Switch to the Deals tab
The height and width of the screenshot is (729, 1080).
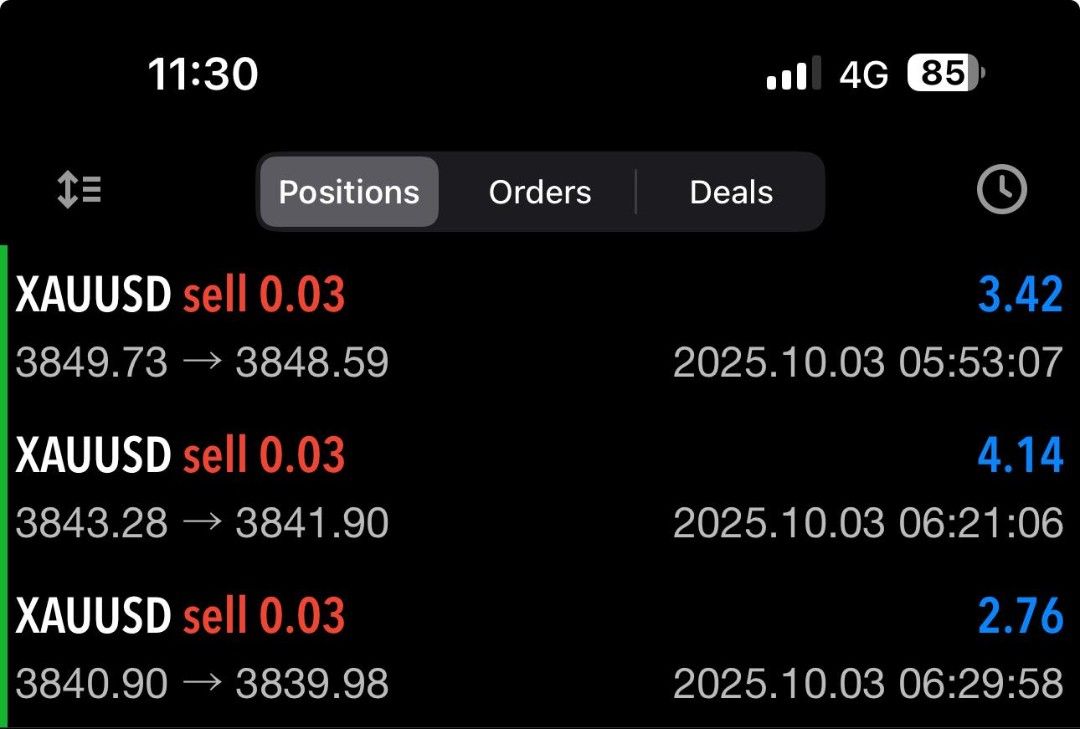[730, 191]
